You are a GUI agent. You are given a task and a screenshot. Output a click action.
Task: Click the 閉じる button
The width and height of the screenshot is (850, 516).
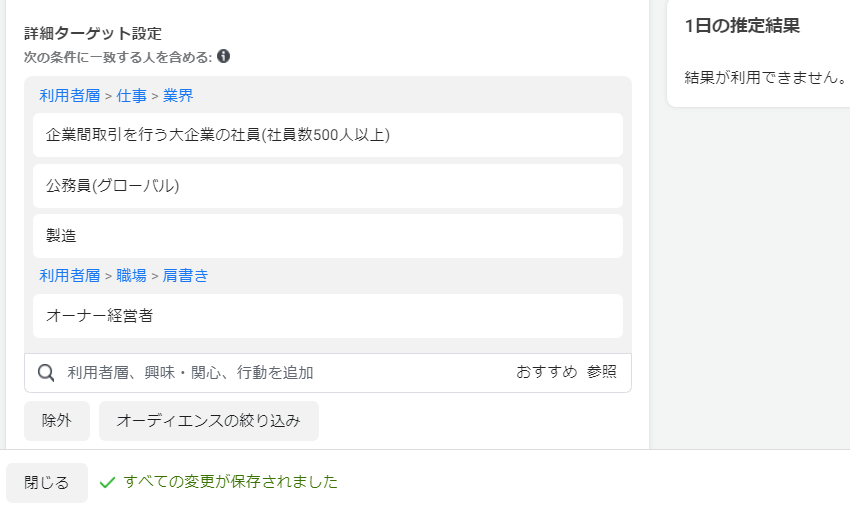coord(47,483)
